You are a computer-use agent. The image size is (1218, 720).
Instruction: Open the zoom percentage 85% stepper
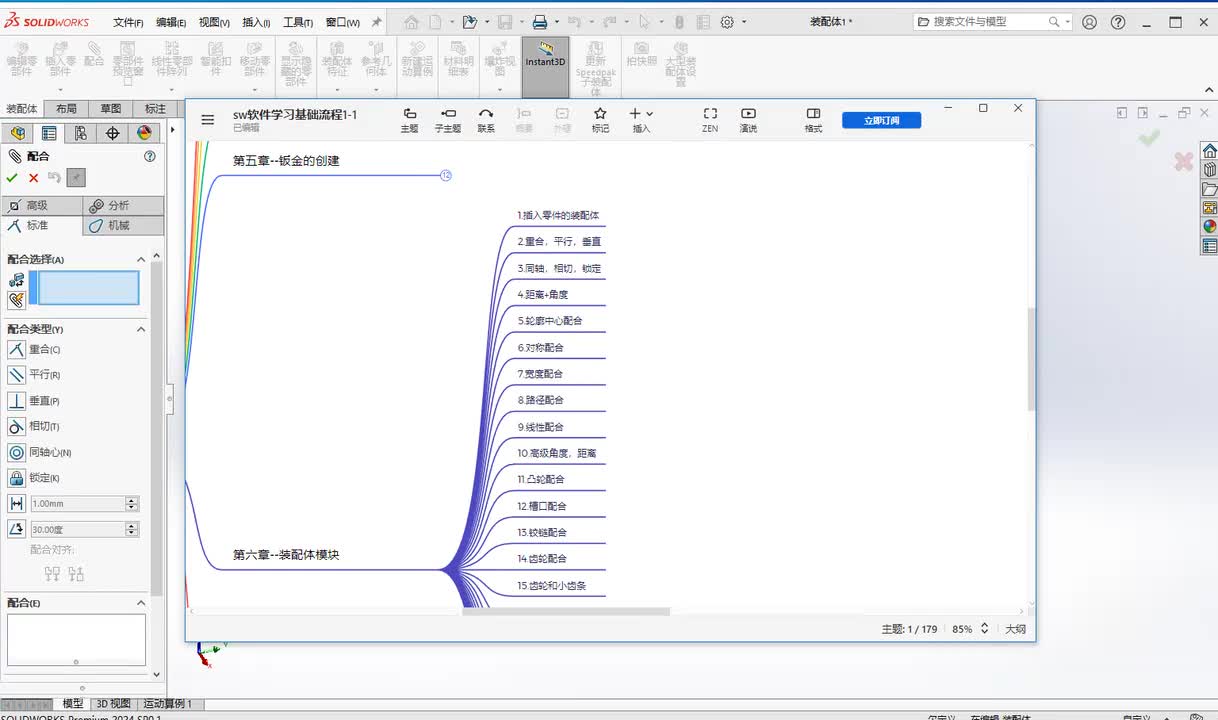pos(984,629)
